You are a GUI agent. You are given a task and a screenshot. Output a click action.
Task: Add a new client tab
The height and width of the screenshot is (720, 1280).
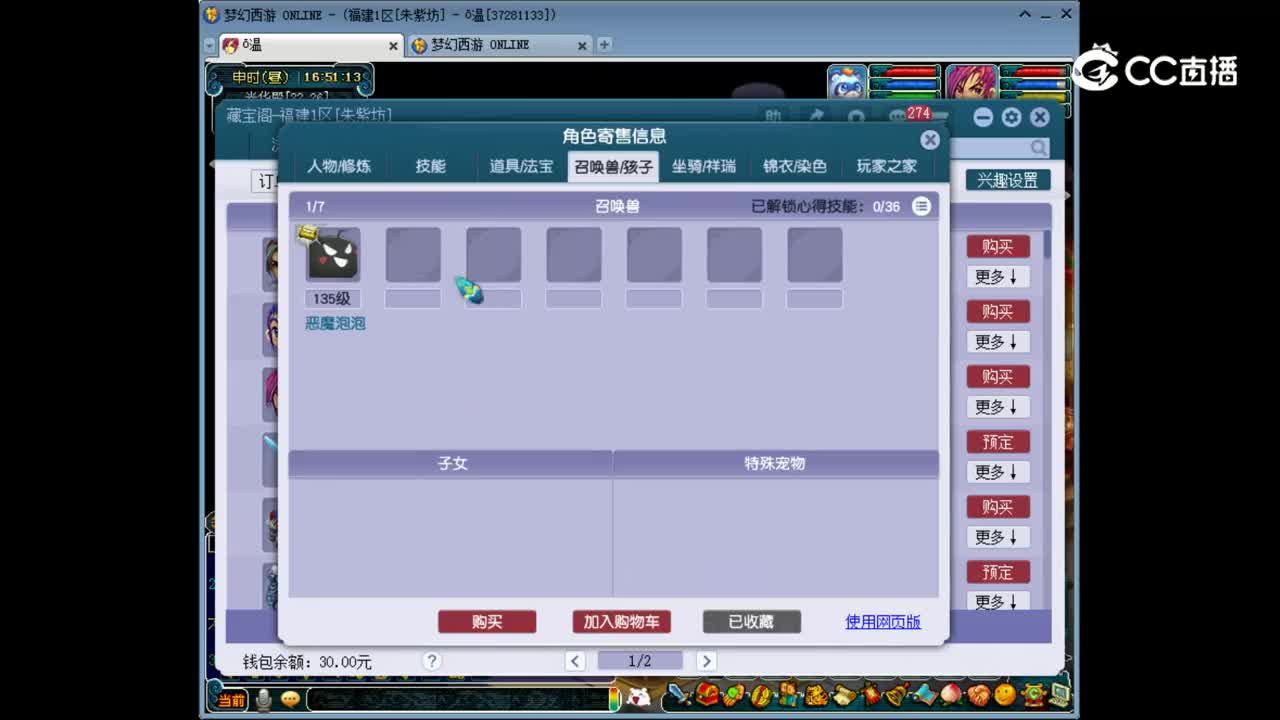coord(604,44)
